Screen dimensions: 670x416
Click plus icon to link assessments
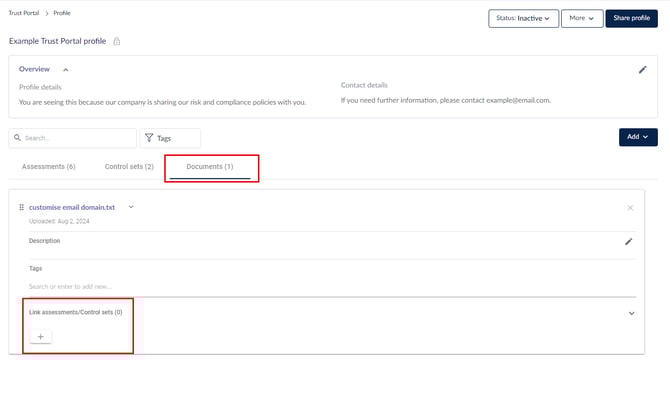[x=40, y=337]
